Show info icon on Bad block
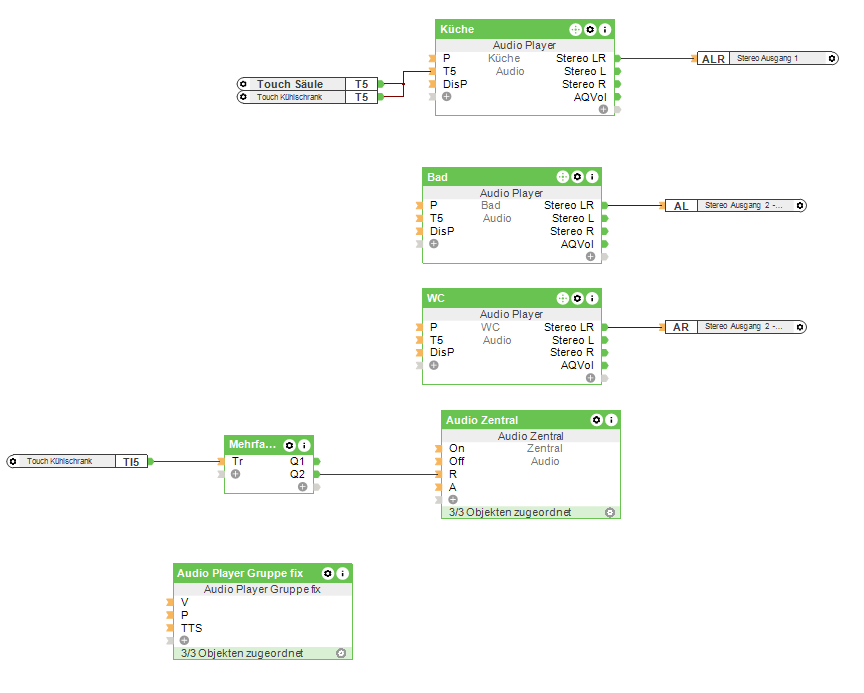This screenshot has width=864, height=693. point(592,177)
